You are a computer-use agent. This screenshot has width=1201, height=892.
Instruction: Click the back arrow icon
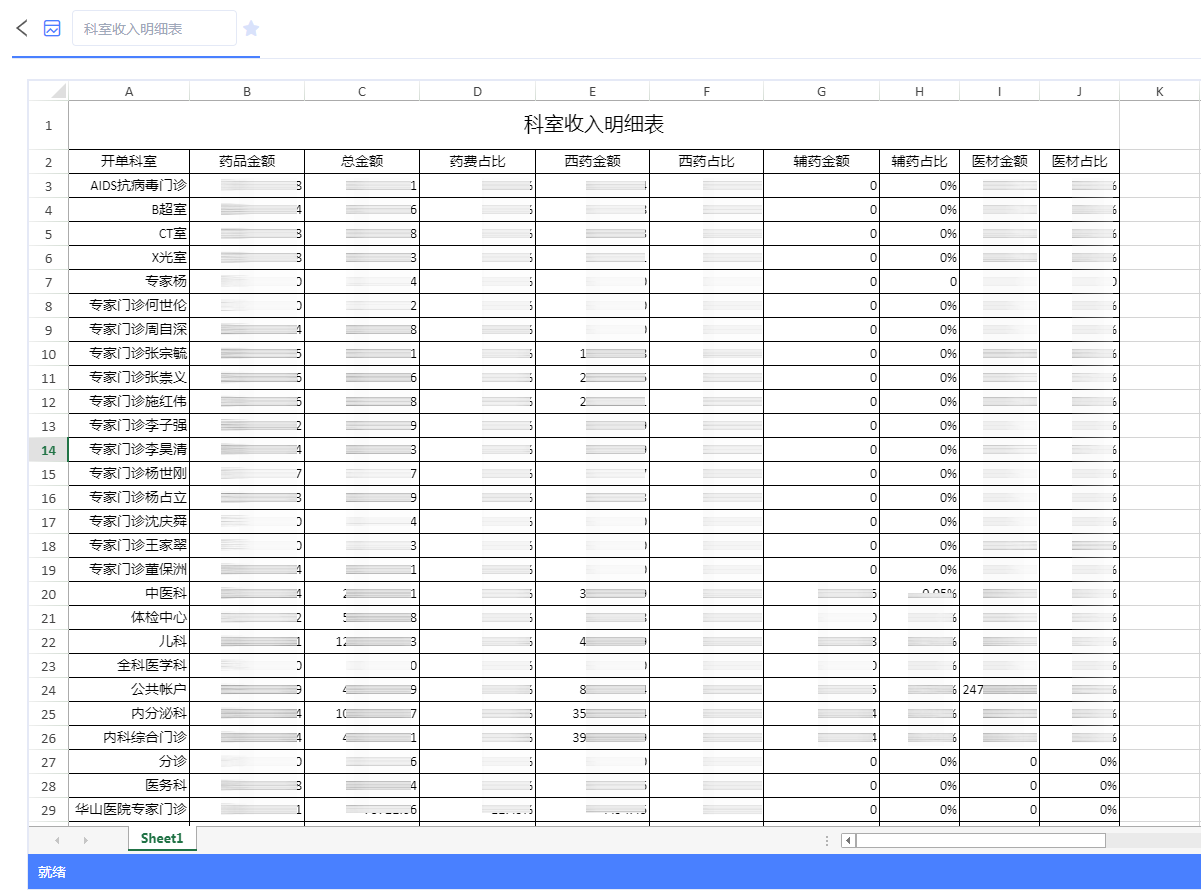pos(22,28)
